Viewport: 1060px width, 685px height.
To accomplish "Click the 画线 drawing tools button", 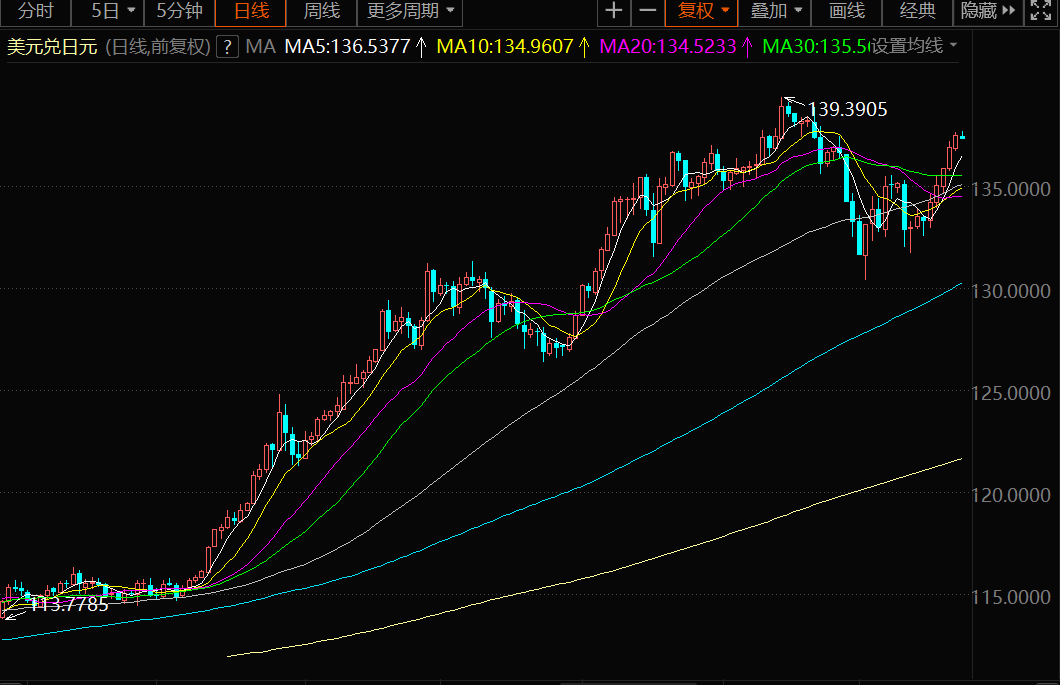I will (846, 11).
